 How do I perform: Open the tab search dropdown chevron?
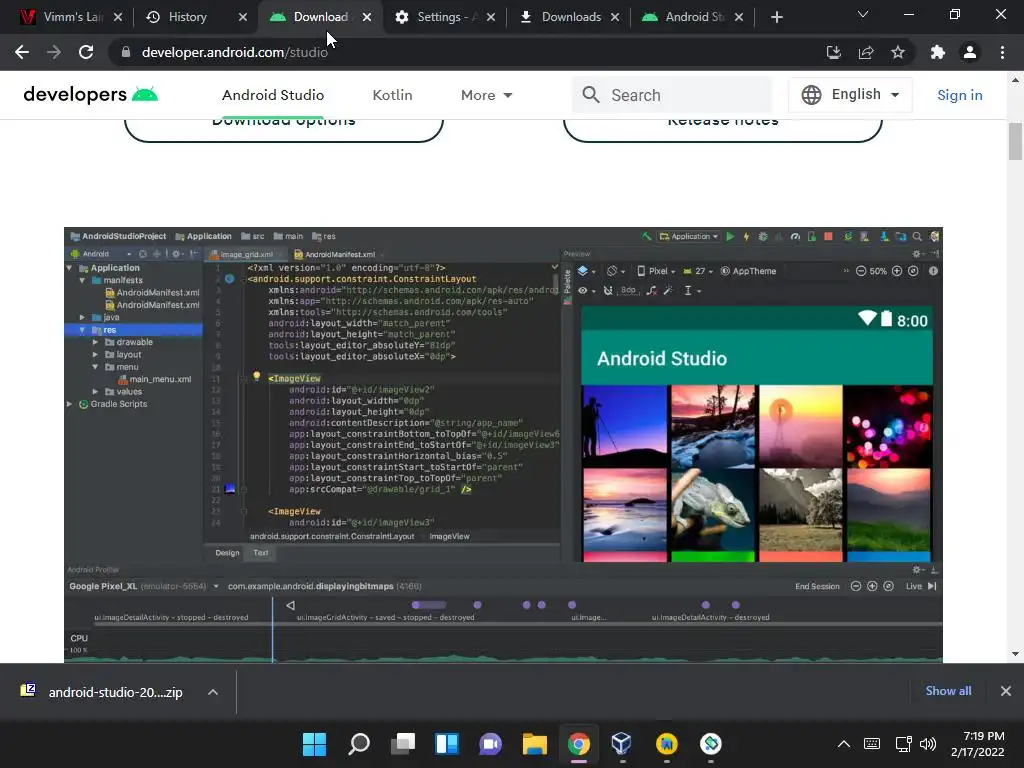coord(863,14)
